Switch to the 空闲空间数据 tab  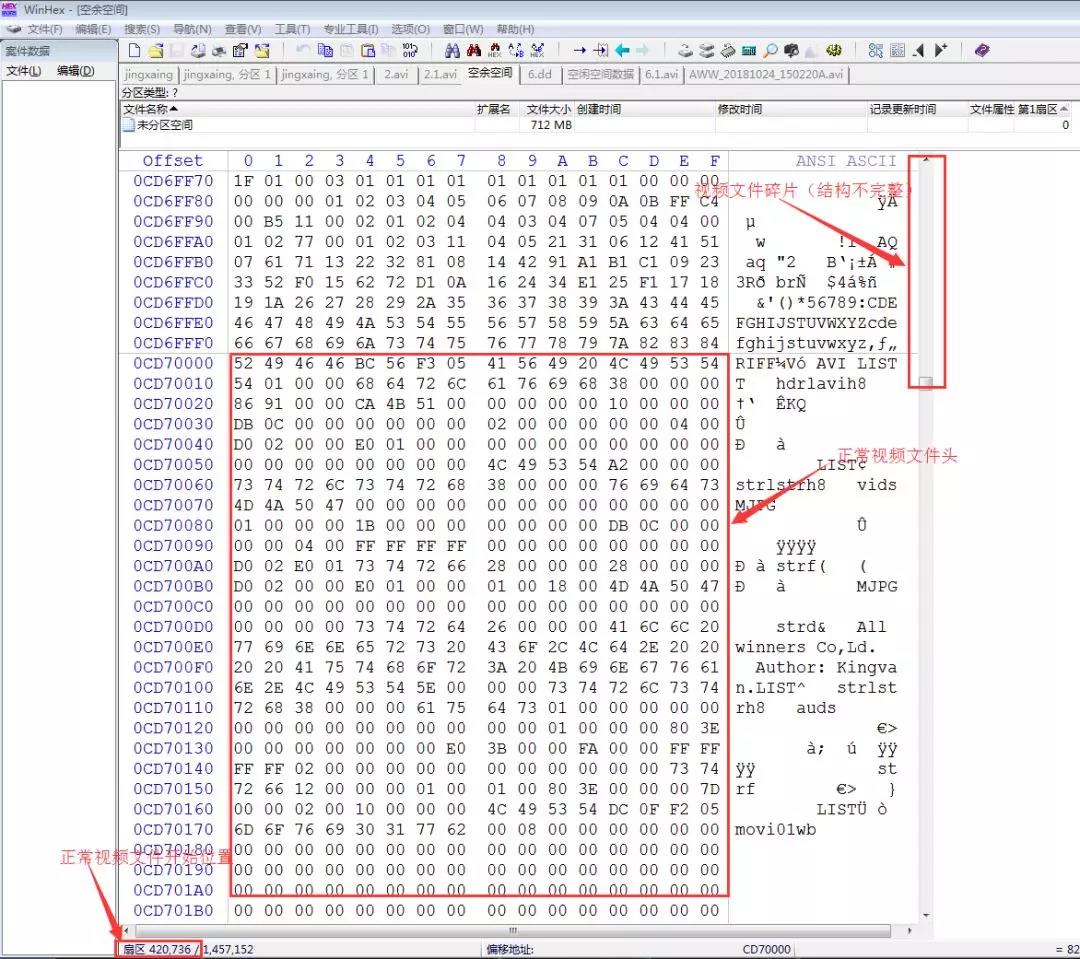pos(600,74)
